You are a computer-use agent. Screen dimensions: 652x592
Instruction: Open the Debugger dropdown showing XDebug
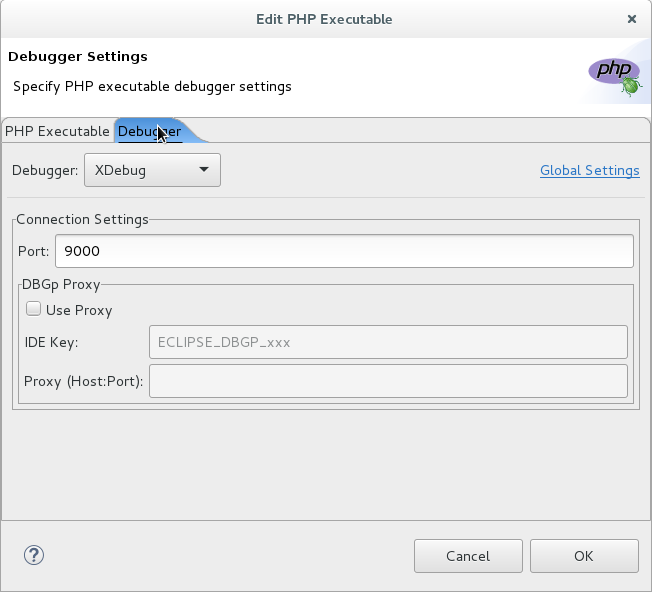coord(152,170)
